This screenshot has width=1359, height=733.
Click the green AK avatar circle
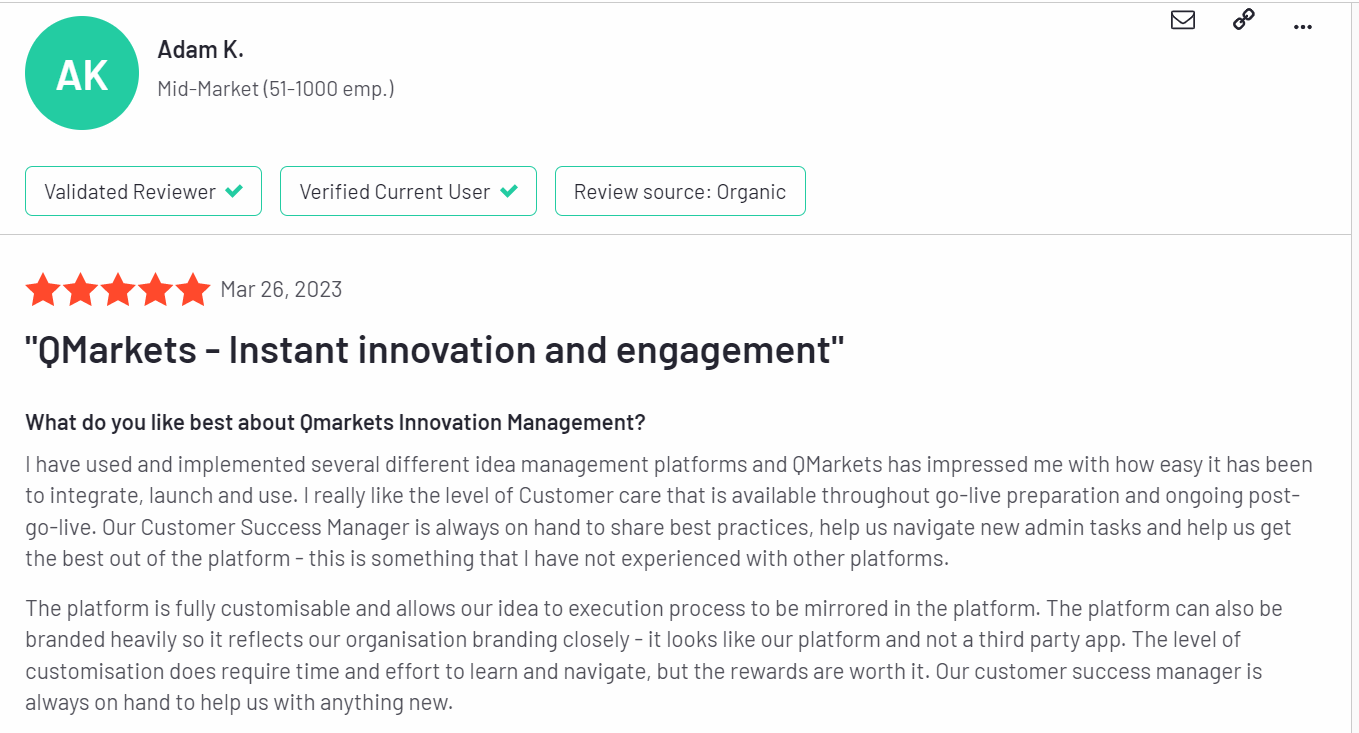pos(82,73)
